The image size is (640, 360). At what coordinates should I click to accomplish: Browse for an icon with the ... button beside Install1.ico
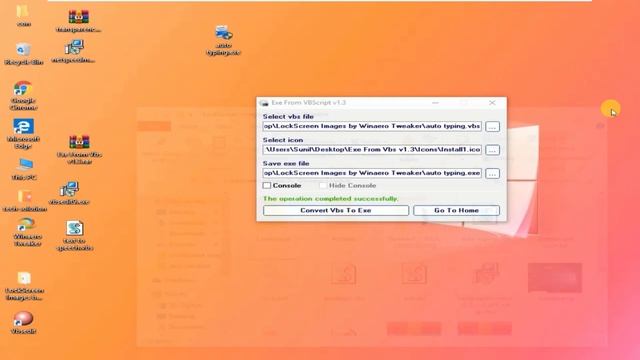pos(492,150)
